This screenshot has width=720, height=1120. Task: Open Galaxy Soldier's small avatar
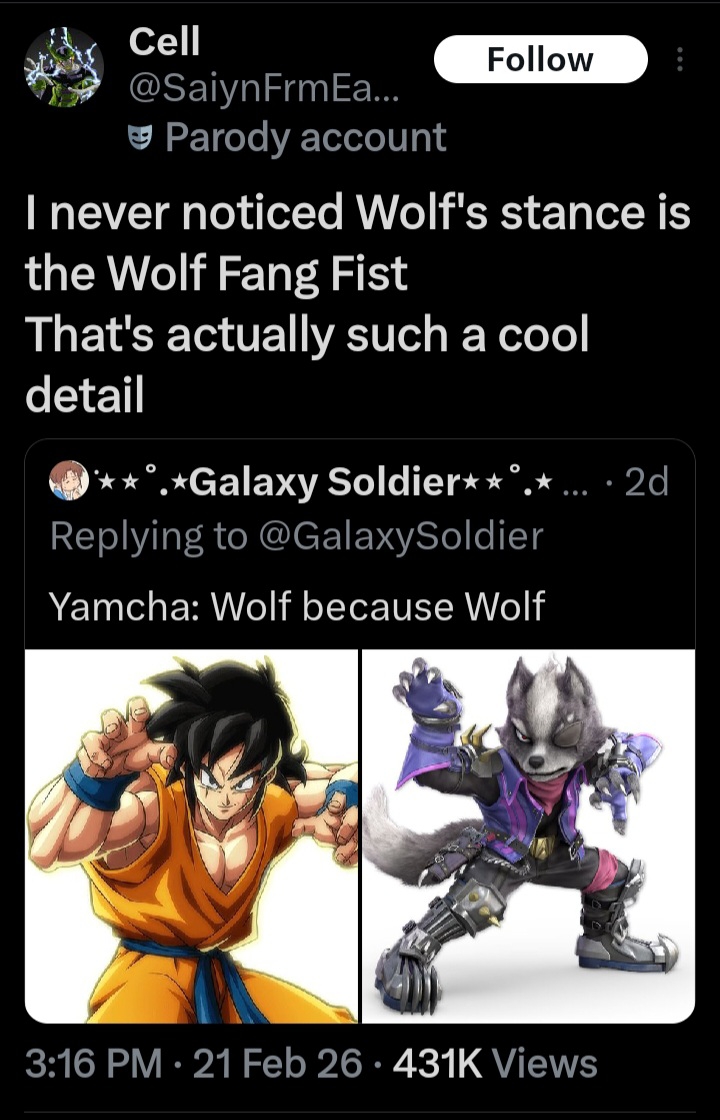point(68,485)
